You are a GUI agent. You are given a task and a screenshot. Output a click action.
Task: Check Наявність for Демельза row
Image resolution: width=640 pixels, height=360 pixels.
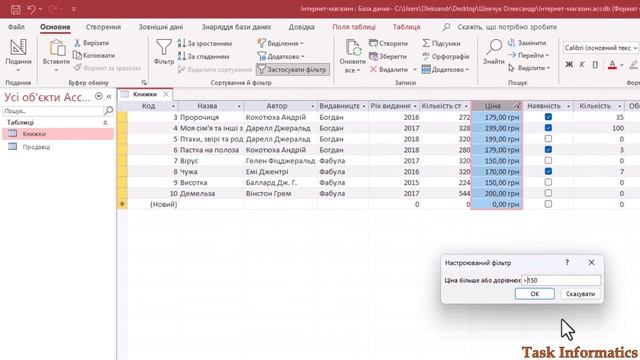click(x=548, y=193)
